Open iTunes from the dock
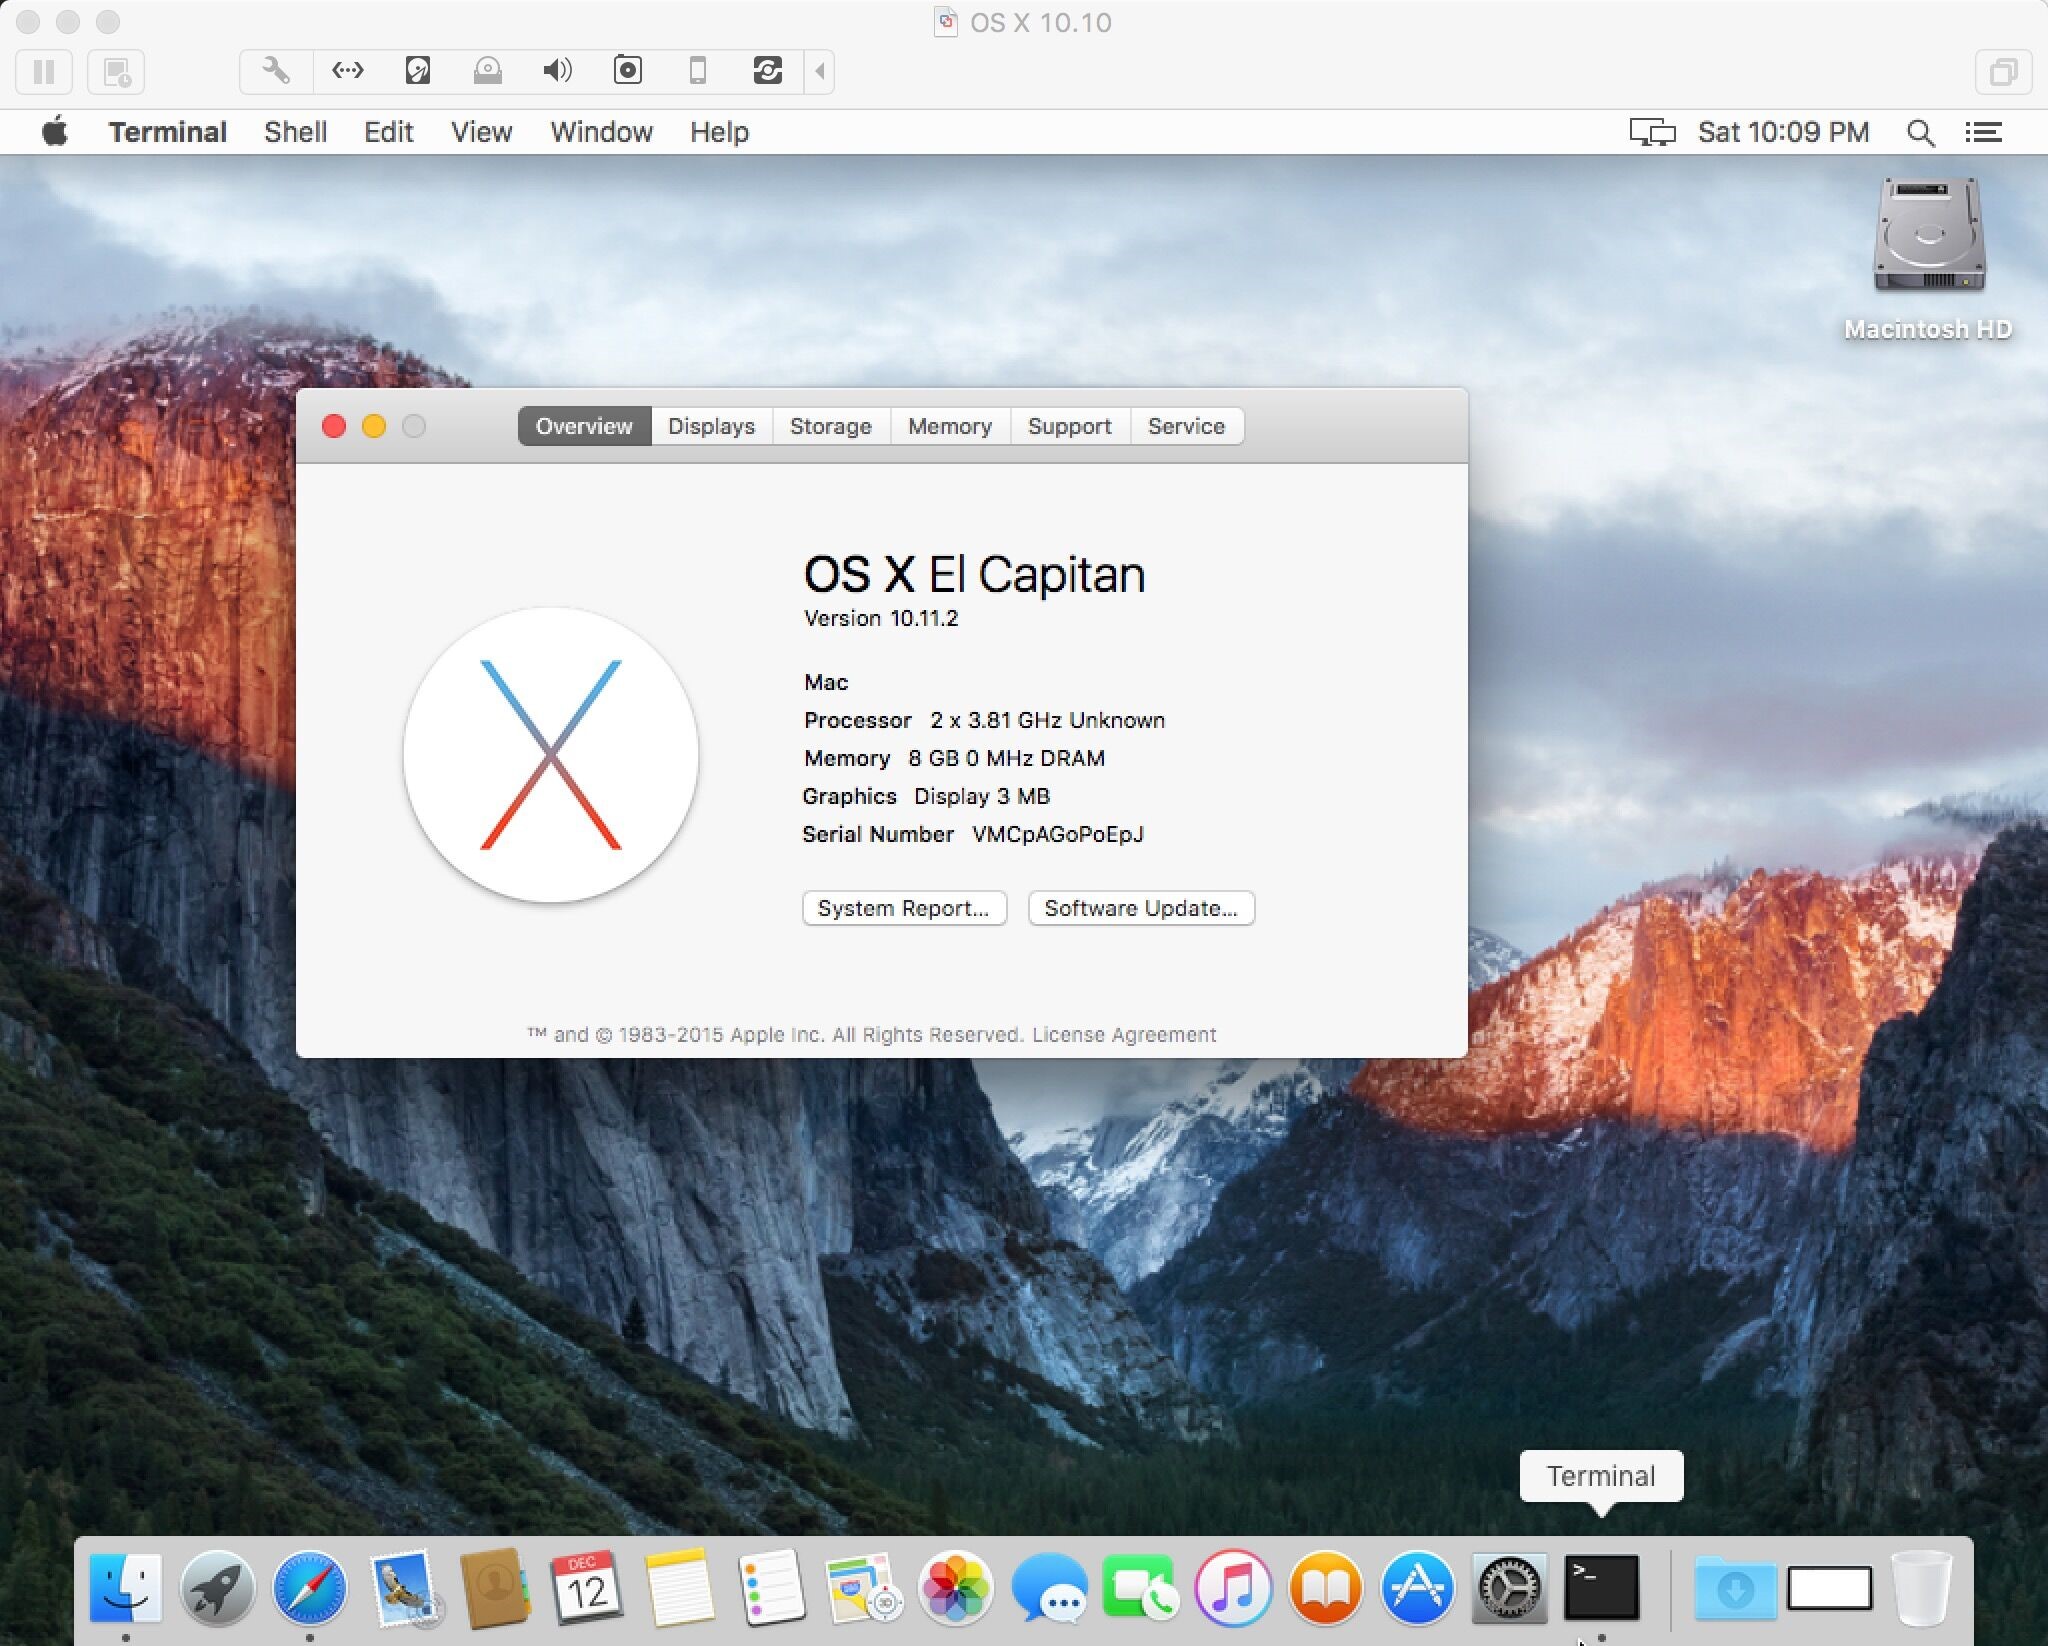This screenshot has width=2048, height=1646. click(x=1233, y=1588)
